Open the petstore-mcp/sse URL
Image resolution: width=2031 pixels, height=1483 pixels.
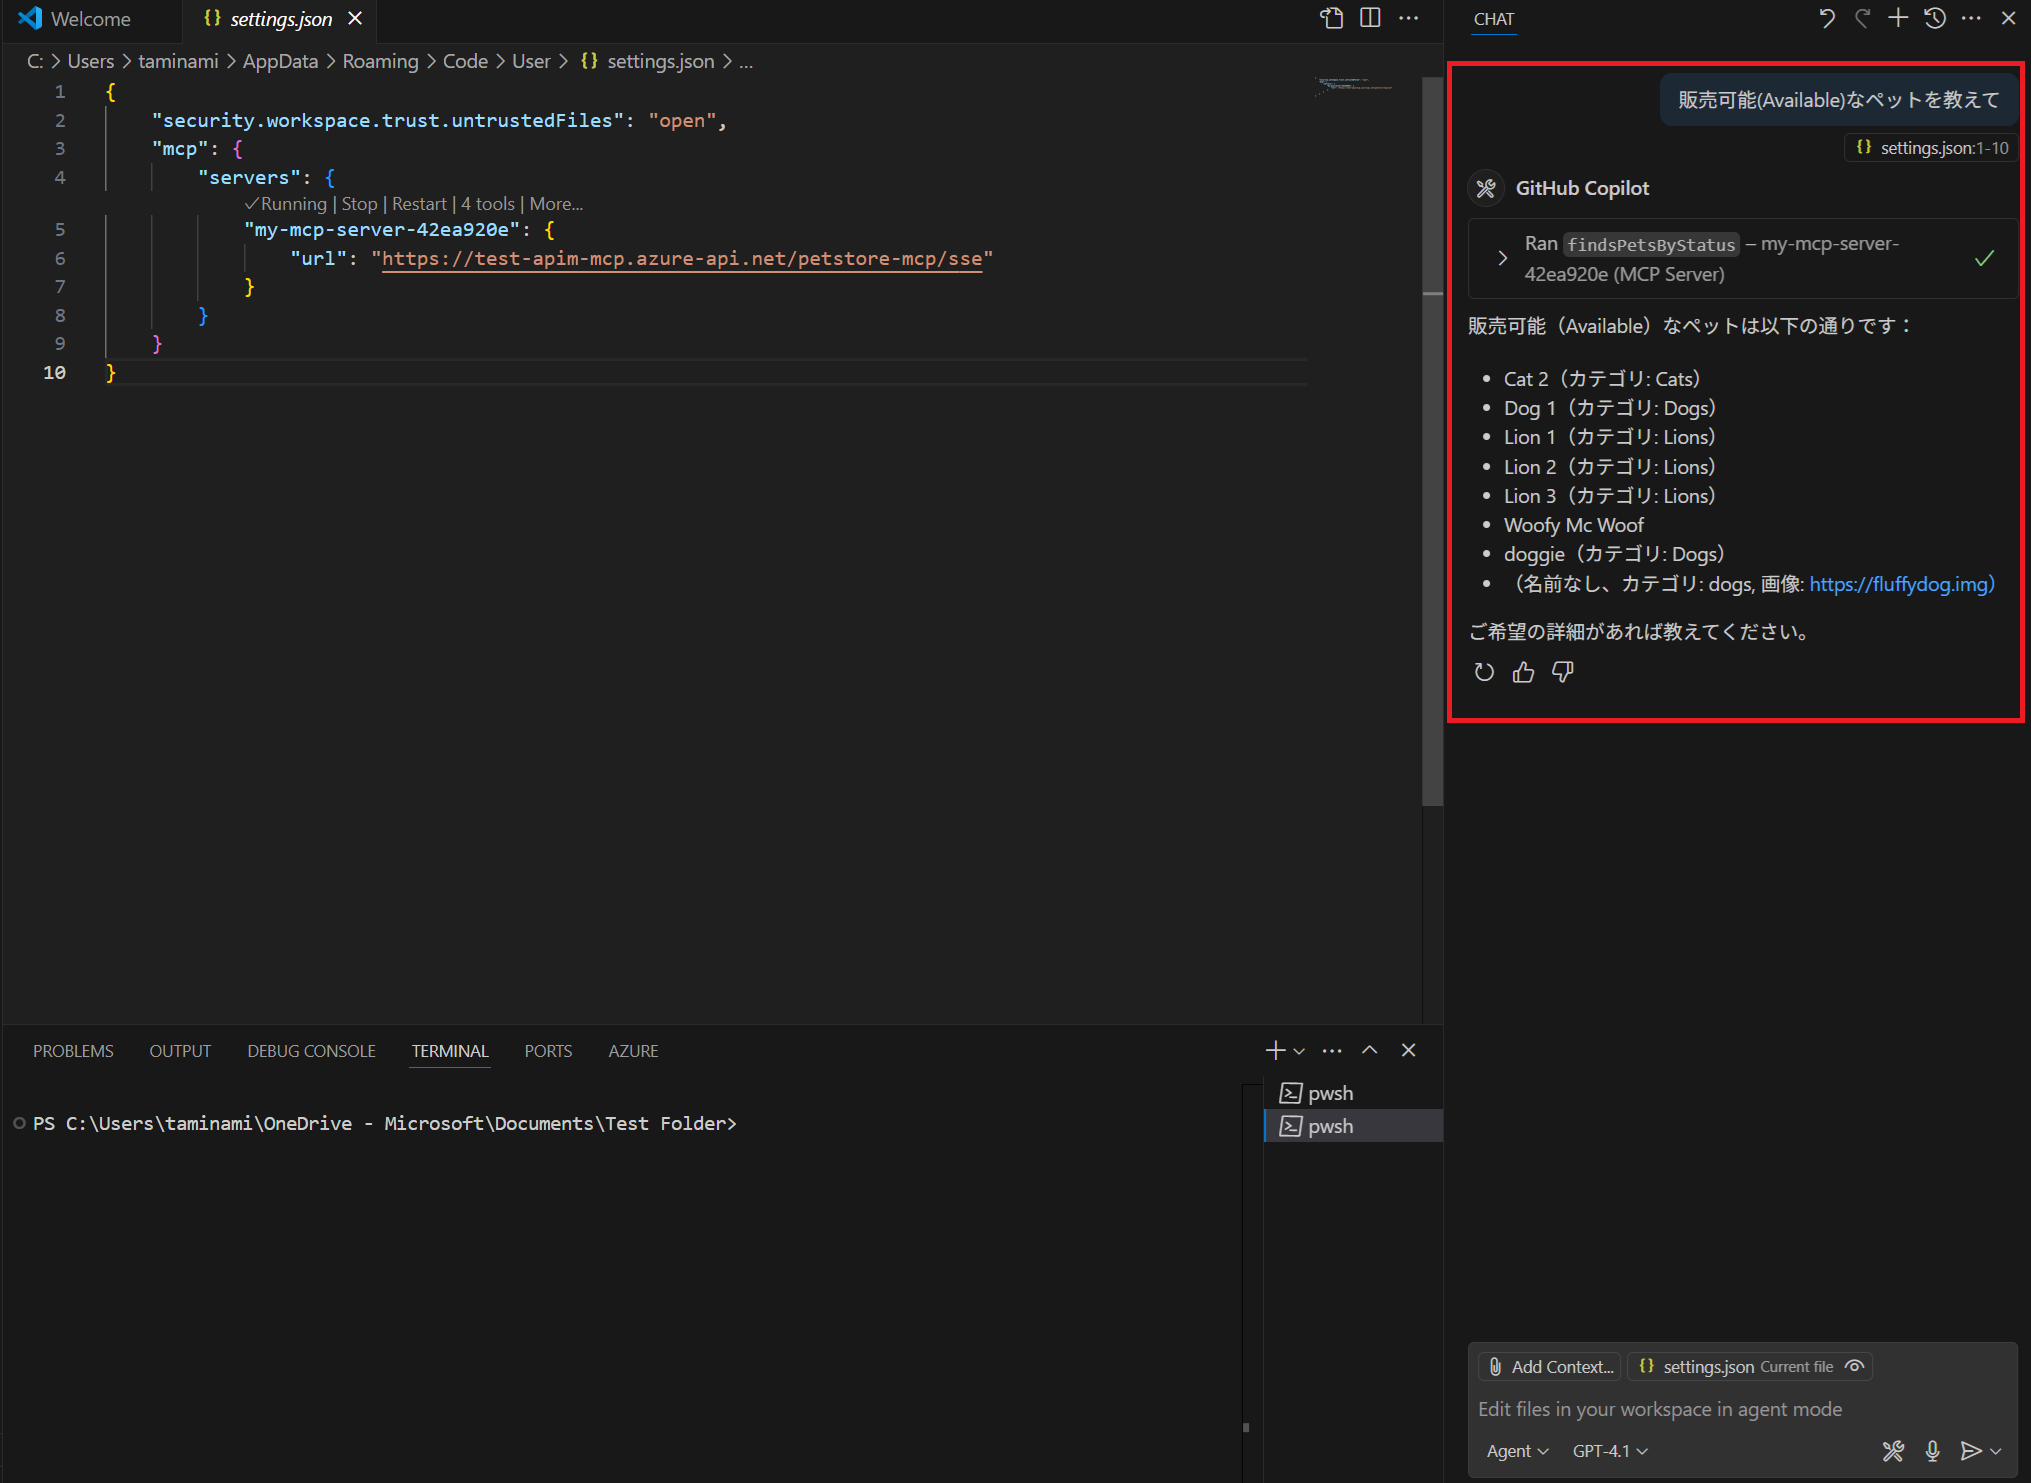682,259
